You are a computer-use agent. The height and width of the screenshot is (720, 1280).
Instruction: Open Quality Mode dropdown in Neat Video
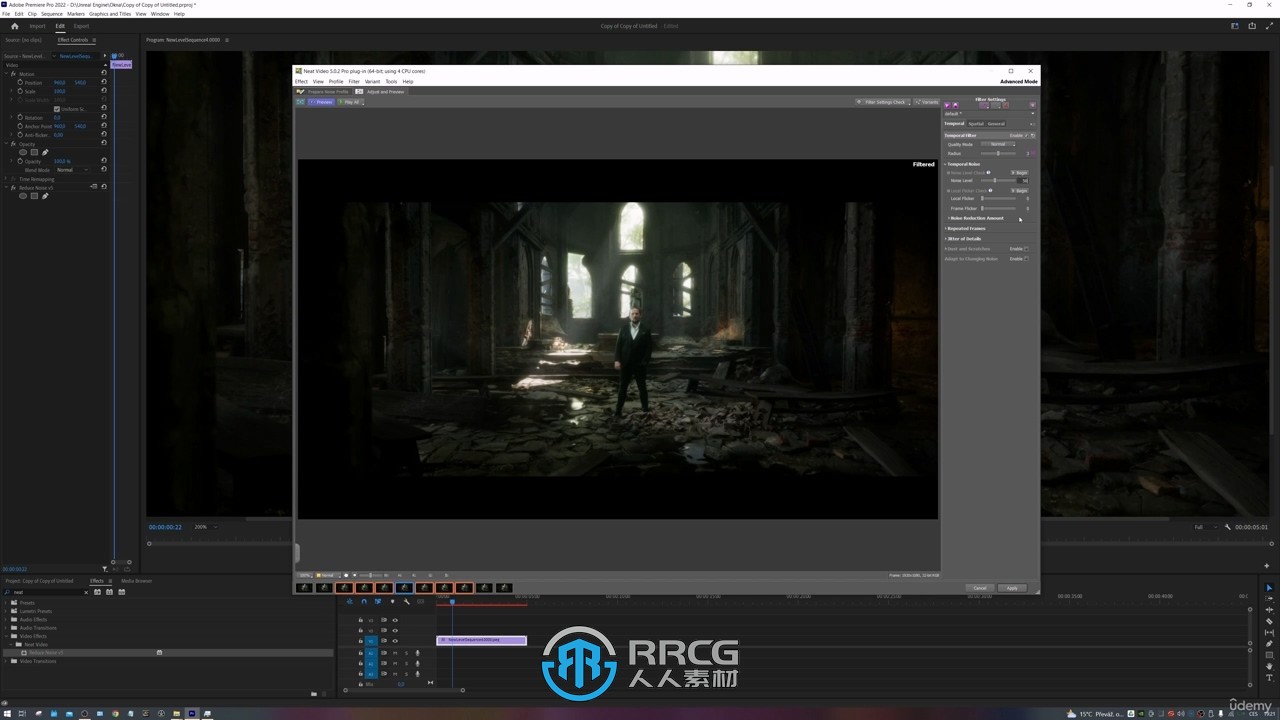(998, 144)
